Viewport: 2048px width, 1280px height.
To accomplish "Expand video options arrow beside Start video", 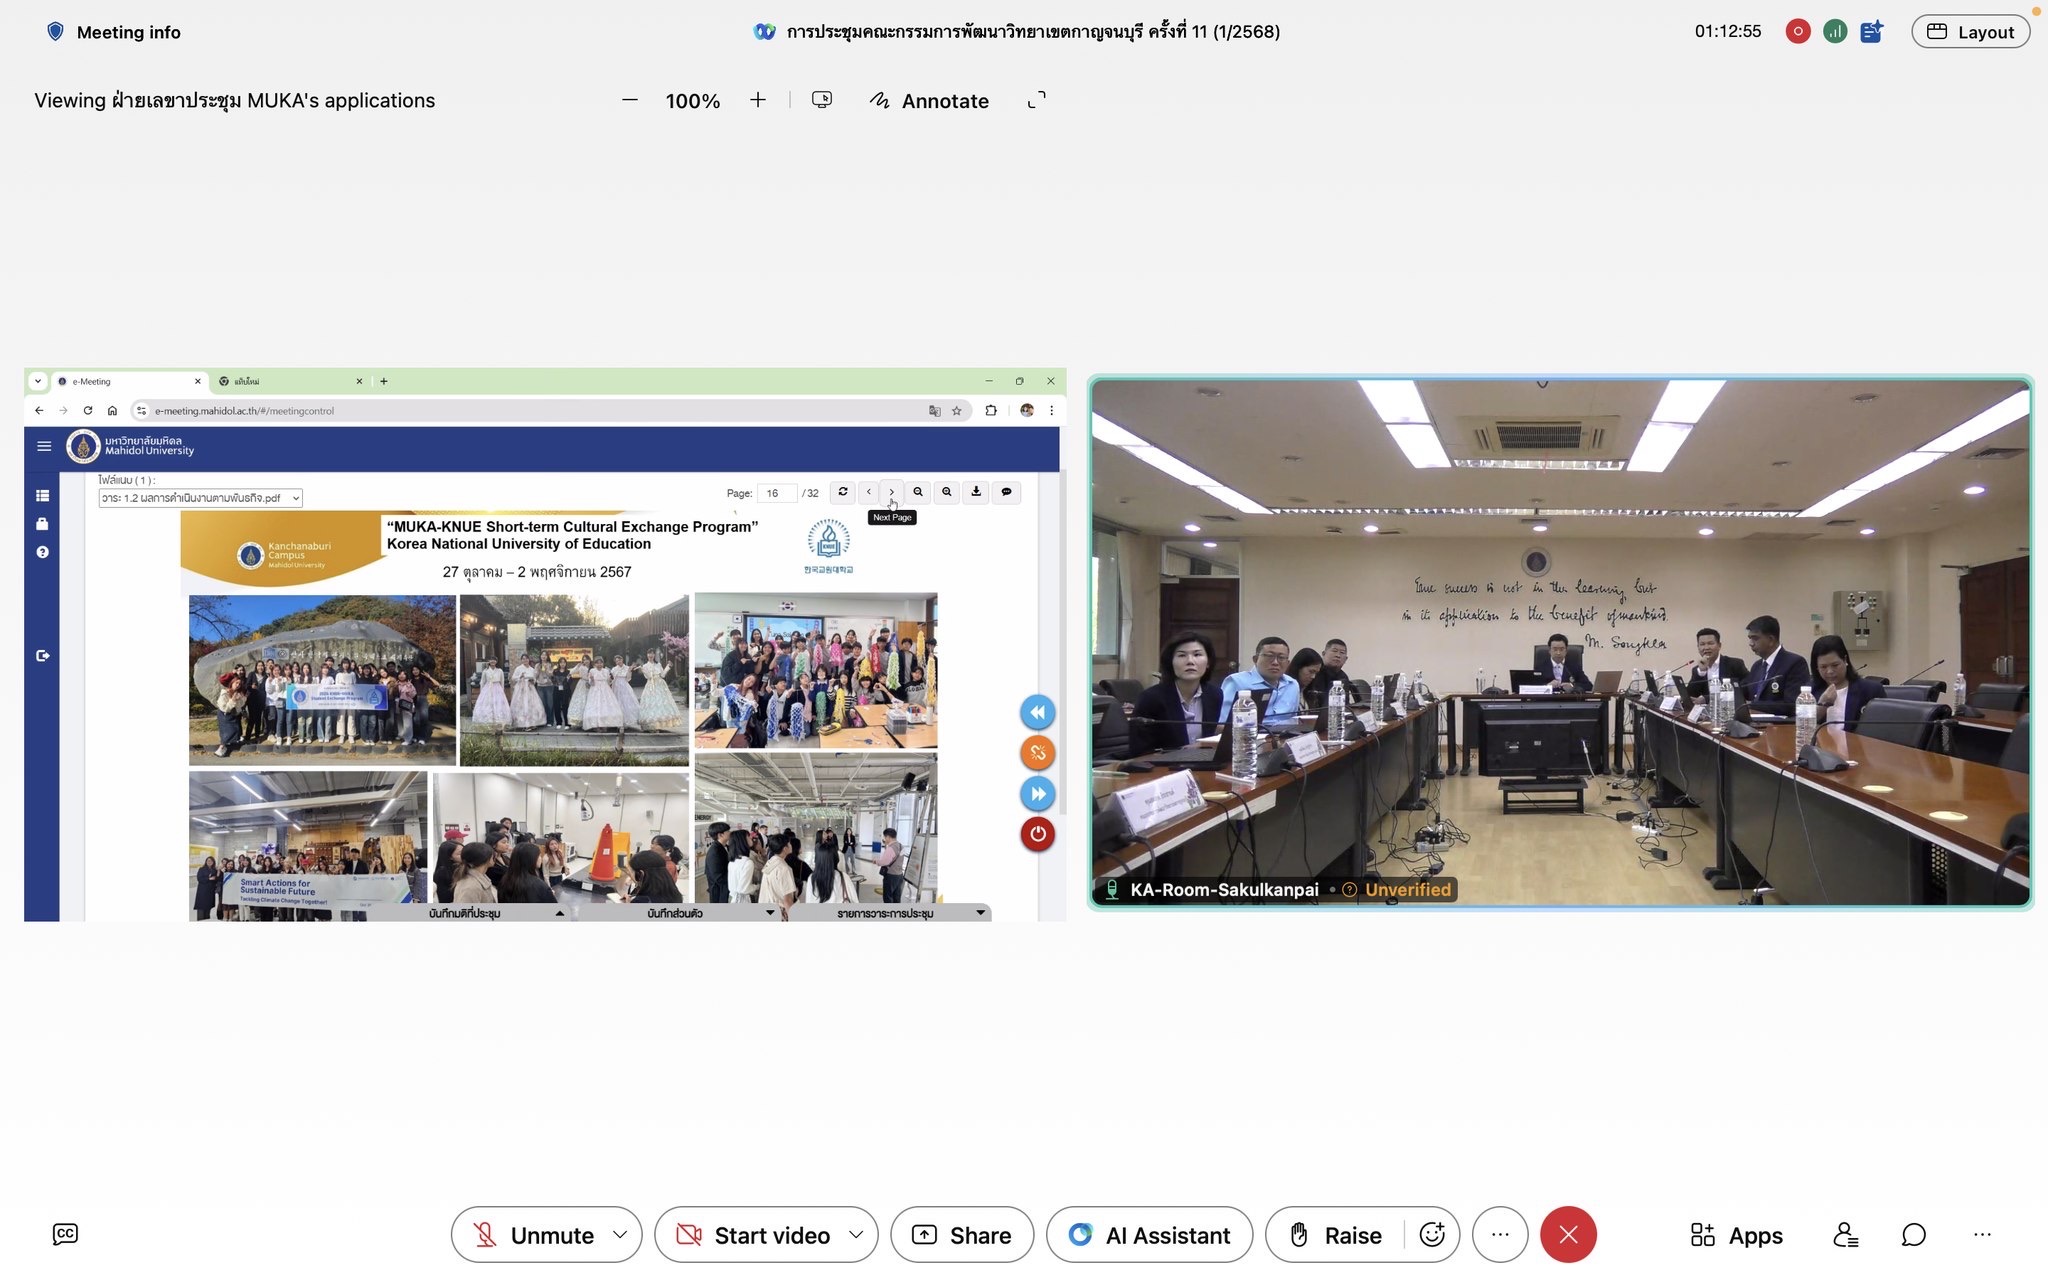I will pyautogui.click(x=856, y=1235).
